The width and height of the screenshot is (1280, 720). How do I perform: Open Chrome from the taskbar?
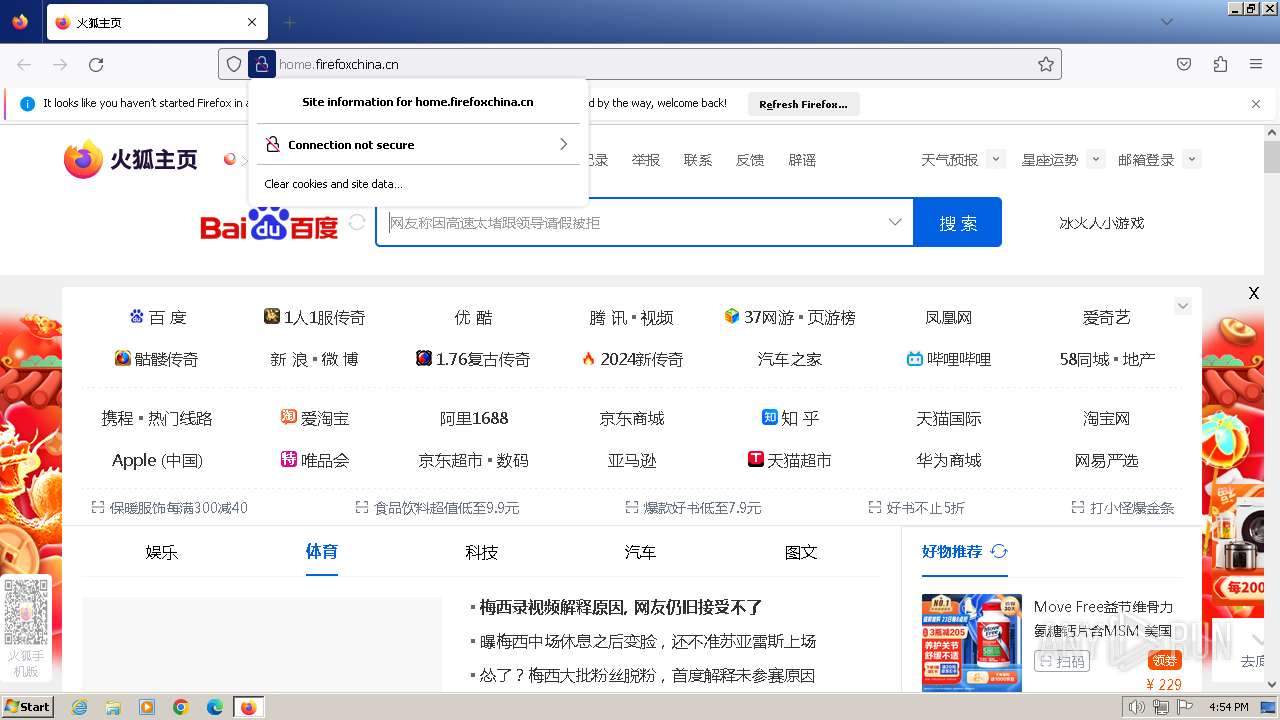181,707
